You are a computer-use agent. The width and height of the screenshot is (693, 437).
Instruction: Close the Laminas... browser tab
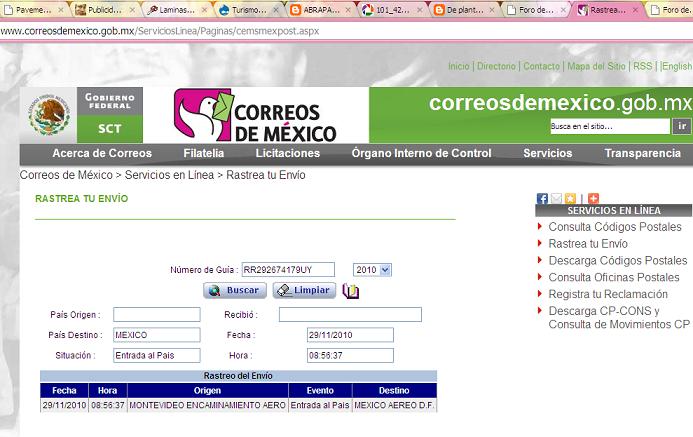(204, 10)
